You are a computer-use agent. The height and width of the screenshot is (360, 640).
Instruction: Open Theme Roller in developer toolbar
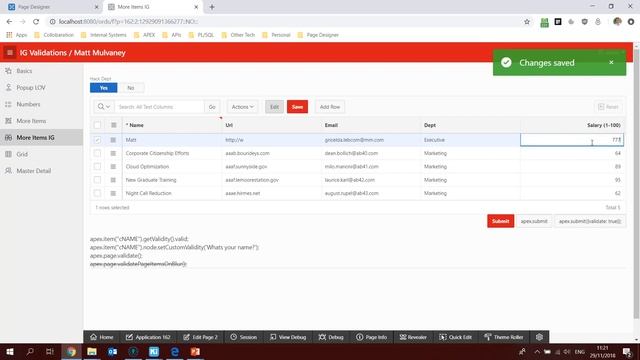click(504, 337)
